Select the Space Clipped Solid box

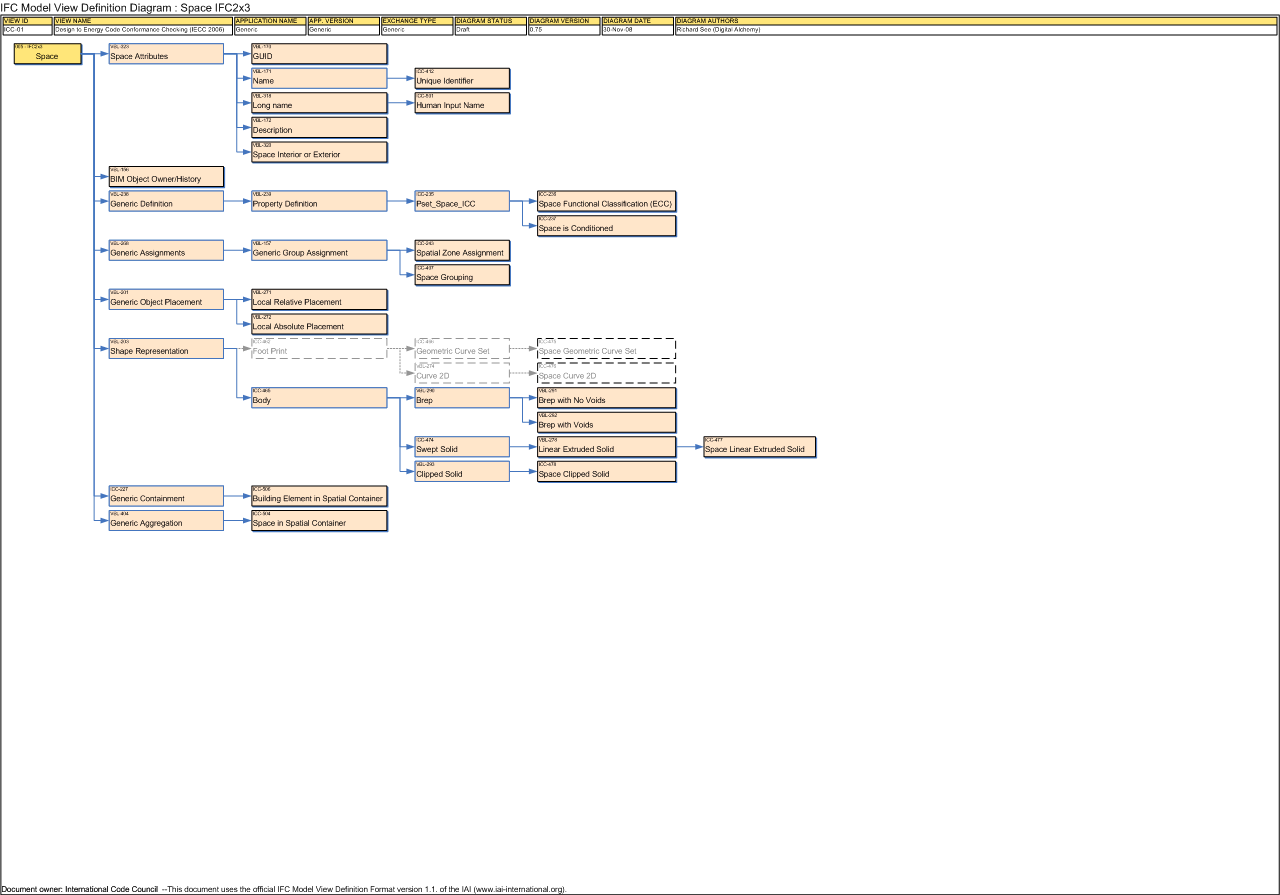click(607, 471)
